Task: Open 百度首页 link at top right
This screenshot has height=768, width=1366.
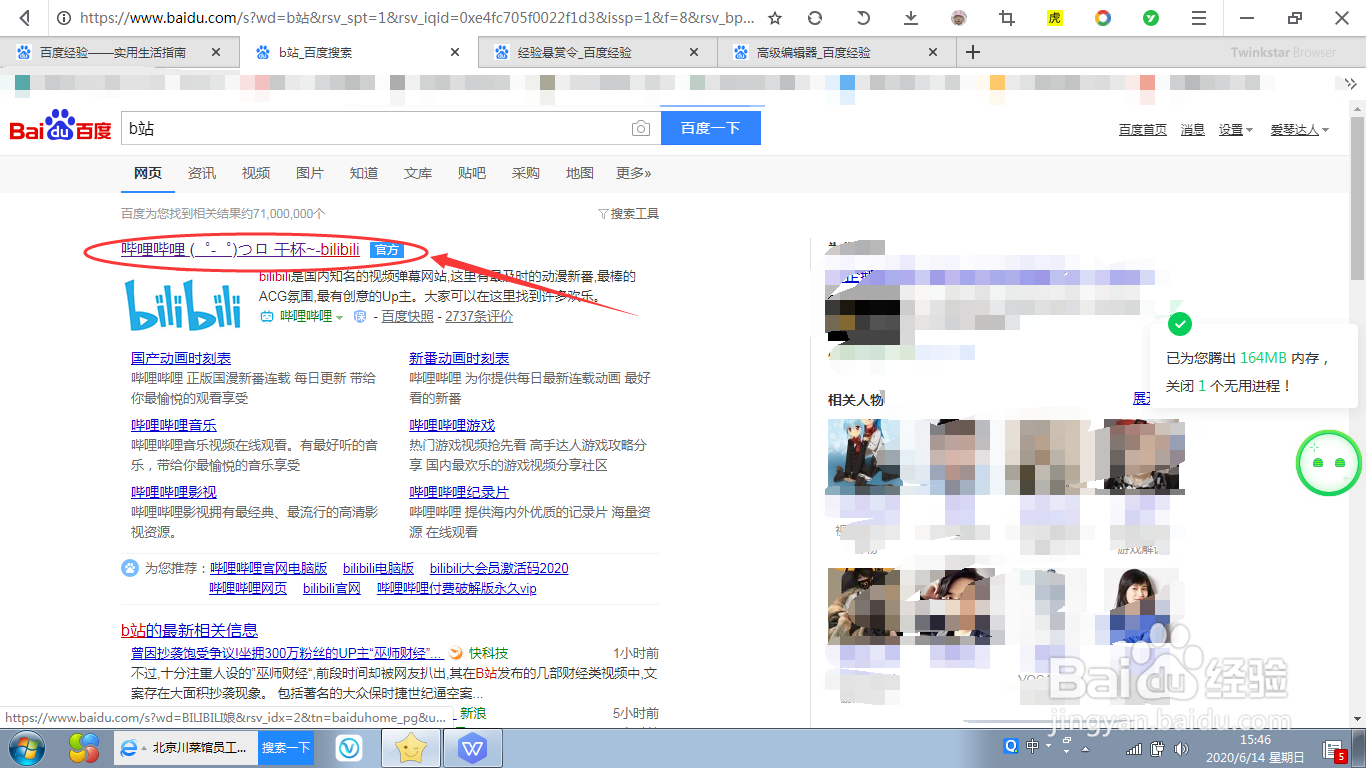Action: 1142,130
